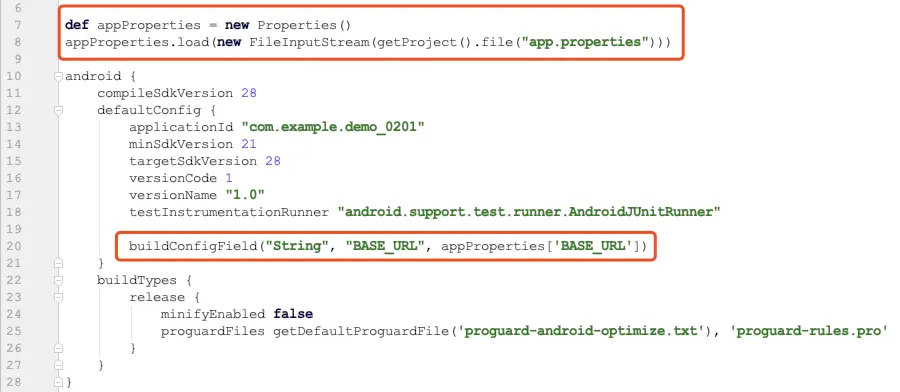Click versionCode value 1

pyautogui.click(x=228, y=178)
